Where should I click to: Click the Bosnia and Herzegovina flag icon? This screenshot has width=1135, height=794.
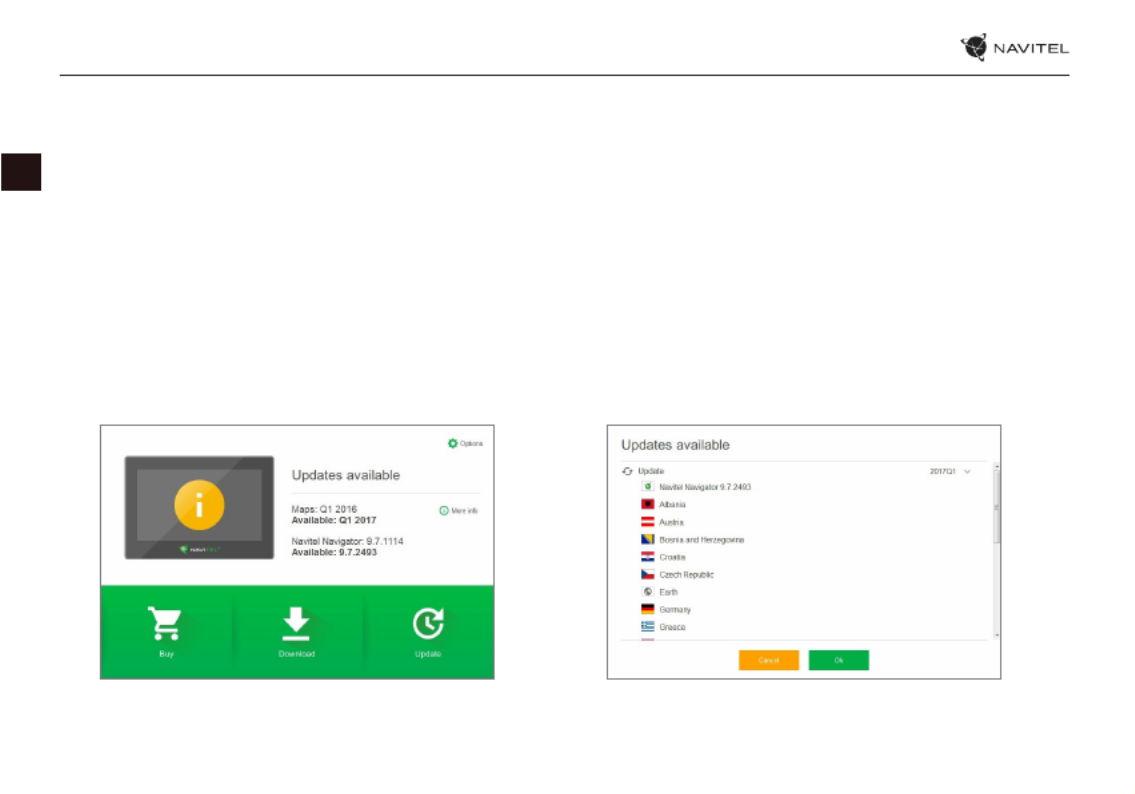pyautogui.click(x=648, y=539)
